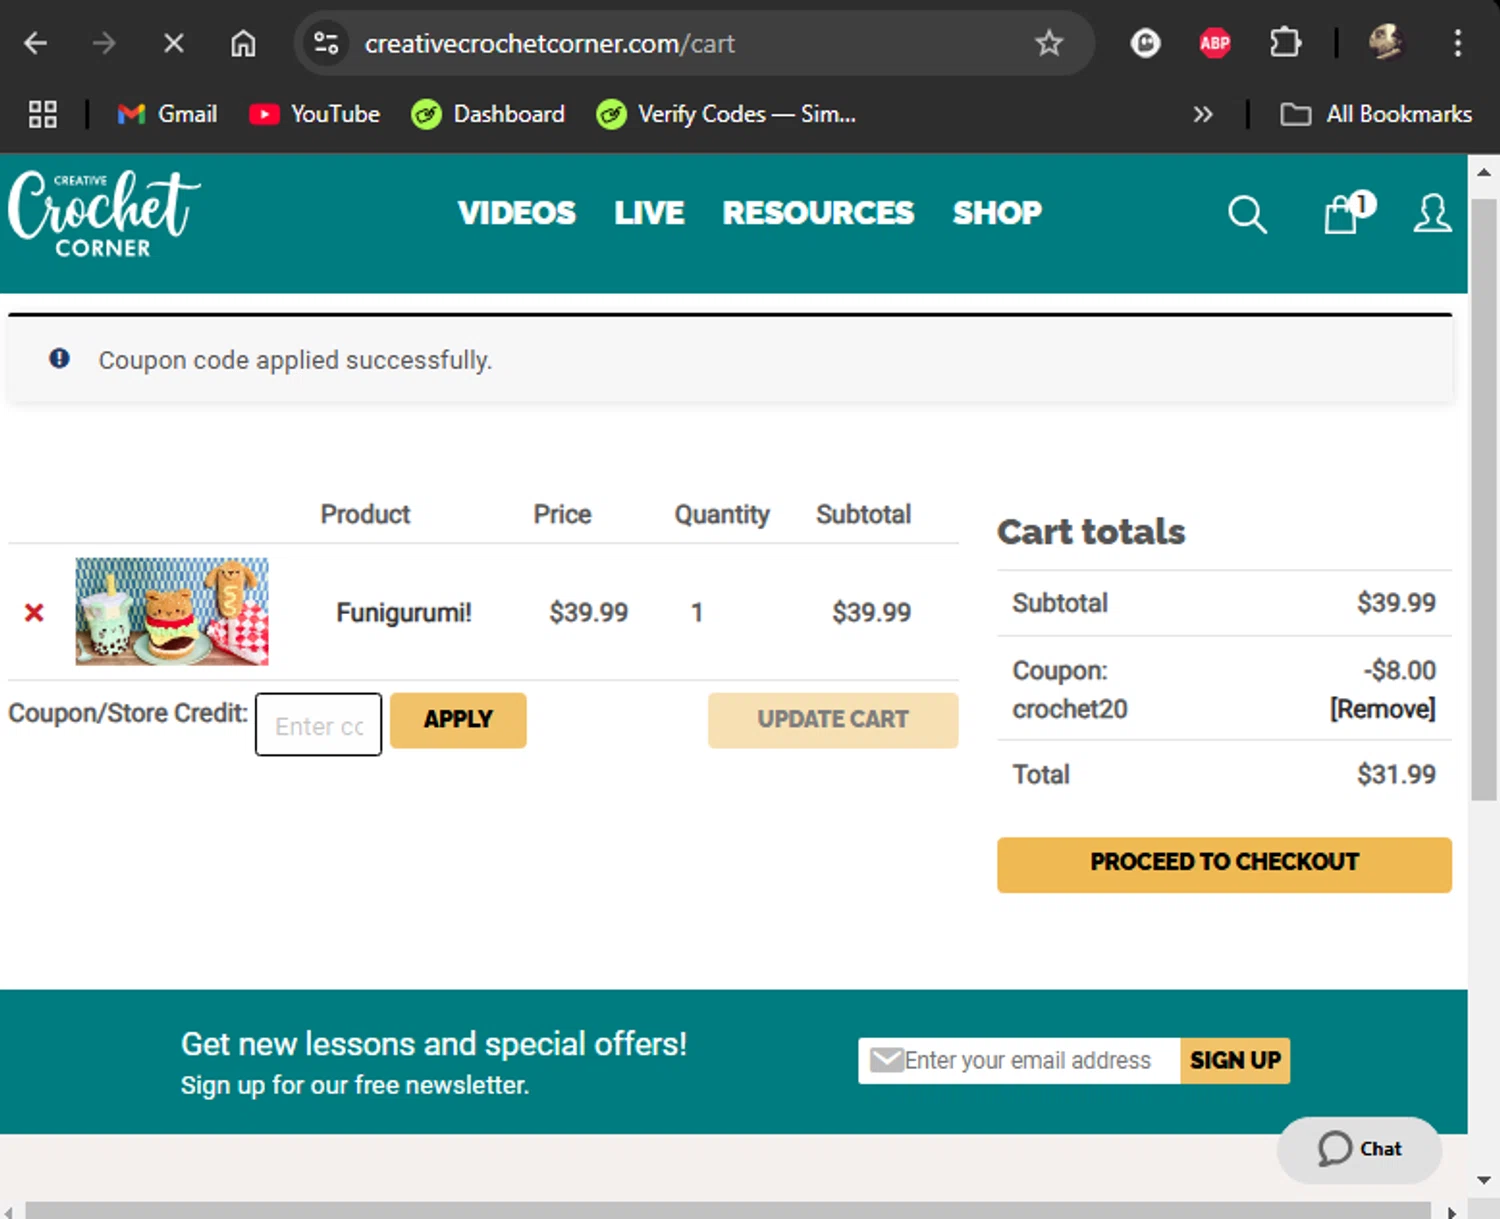Open the All Bookmarks folder
The image size is (1500, 1219).
click(1376, 114)
